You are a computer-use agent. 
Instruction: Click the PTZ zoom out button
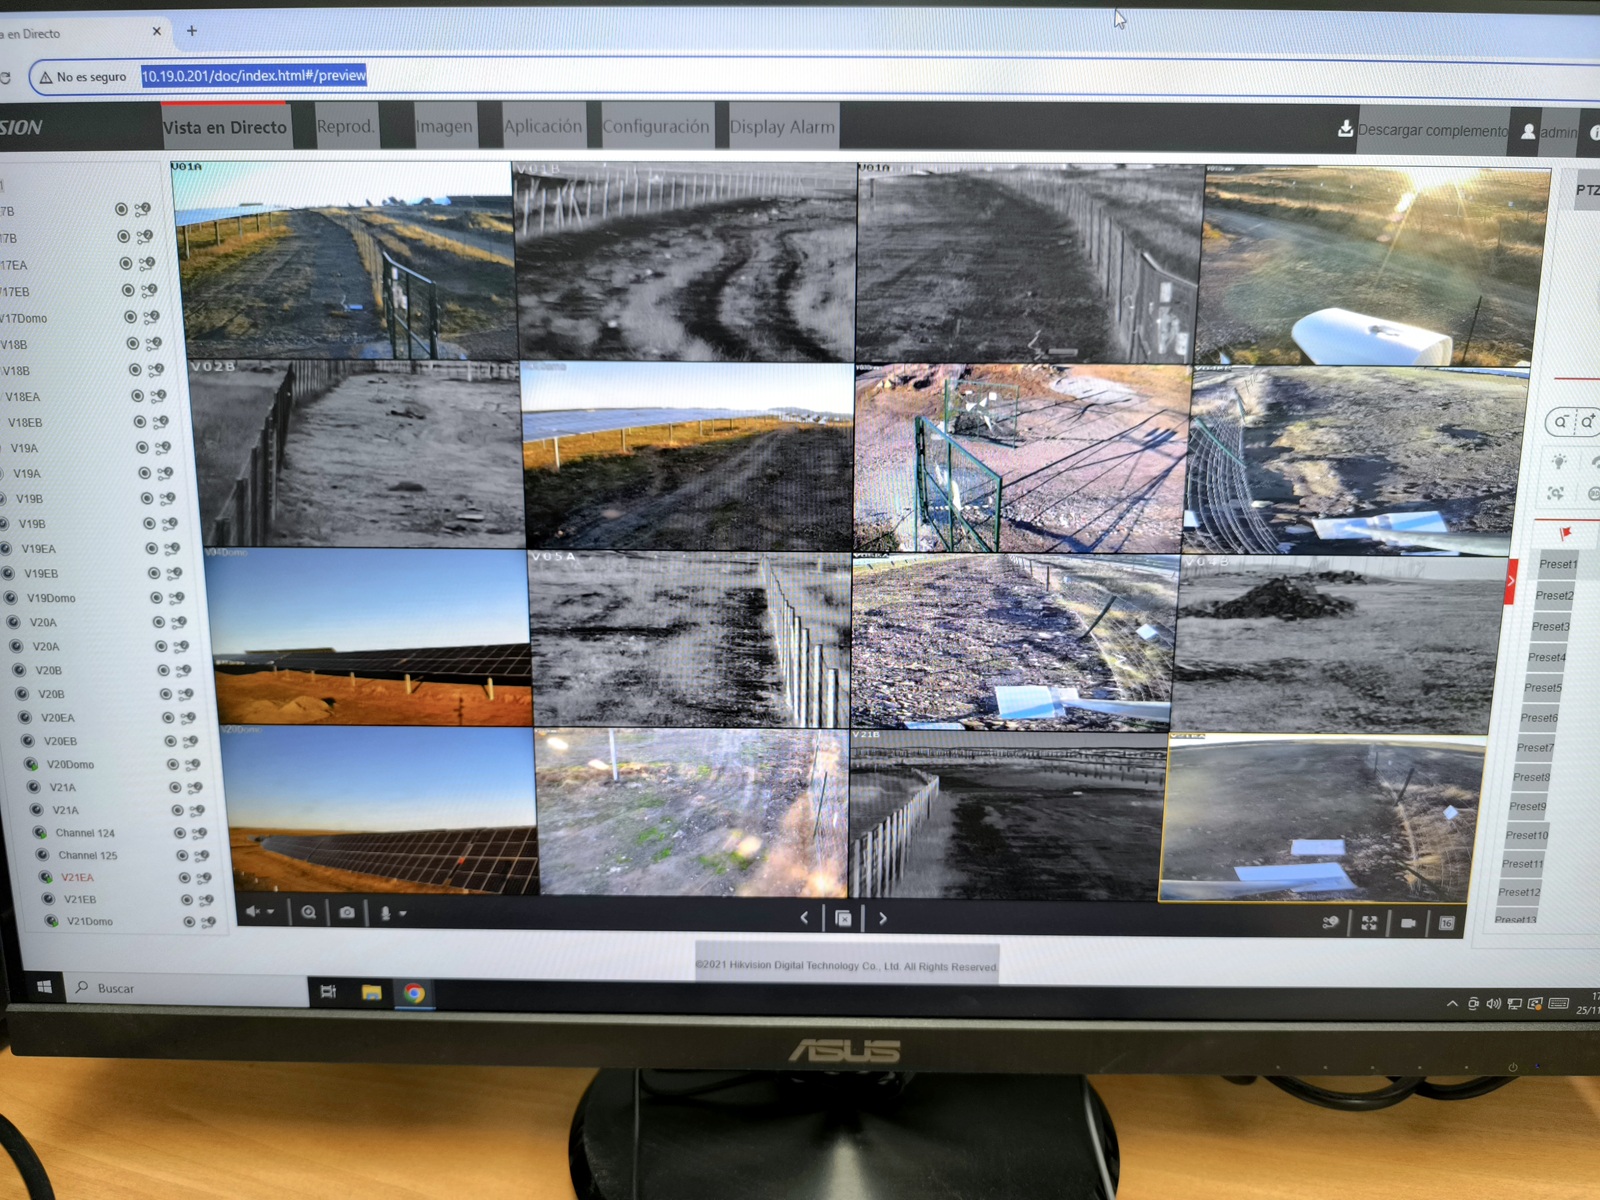(x=1561, y=422)
